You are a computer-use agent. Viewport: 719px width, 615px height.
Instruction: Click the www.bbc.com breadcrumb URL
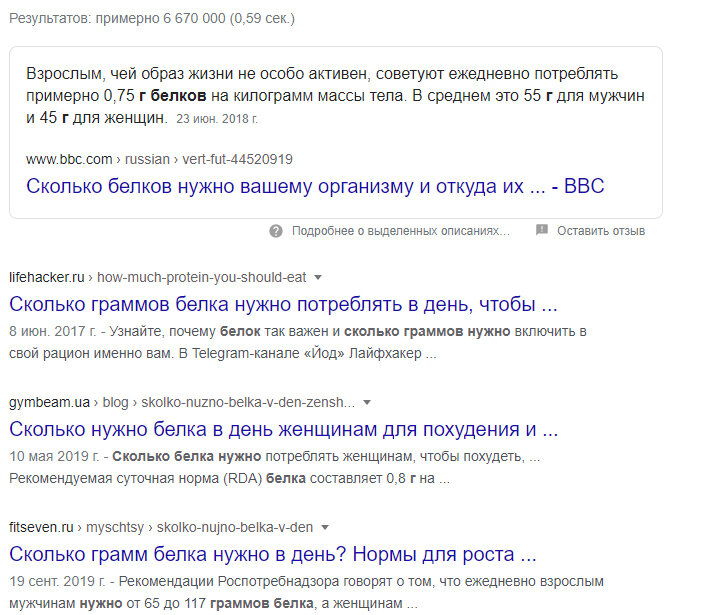click(x=159, y=159)
